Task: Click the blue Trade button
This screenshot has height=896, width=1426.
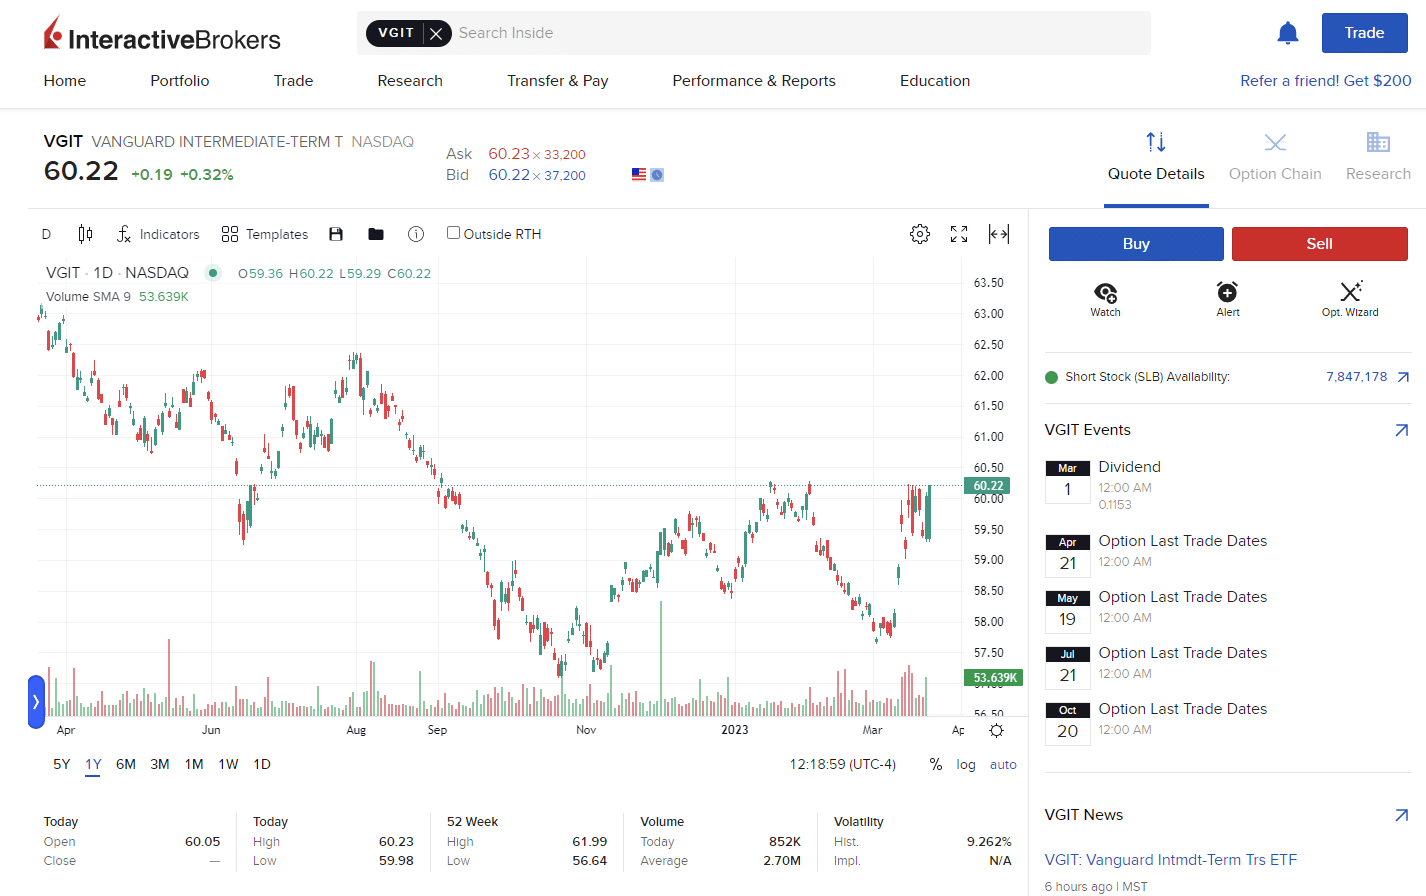Action: click(x=1365, y=33)
